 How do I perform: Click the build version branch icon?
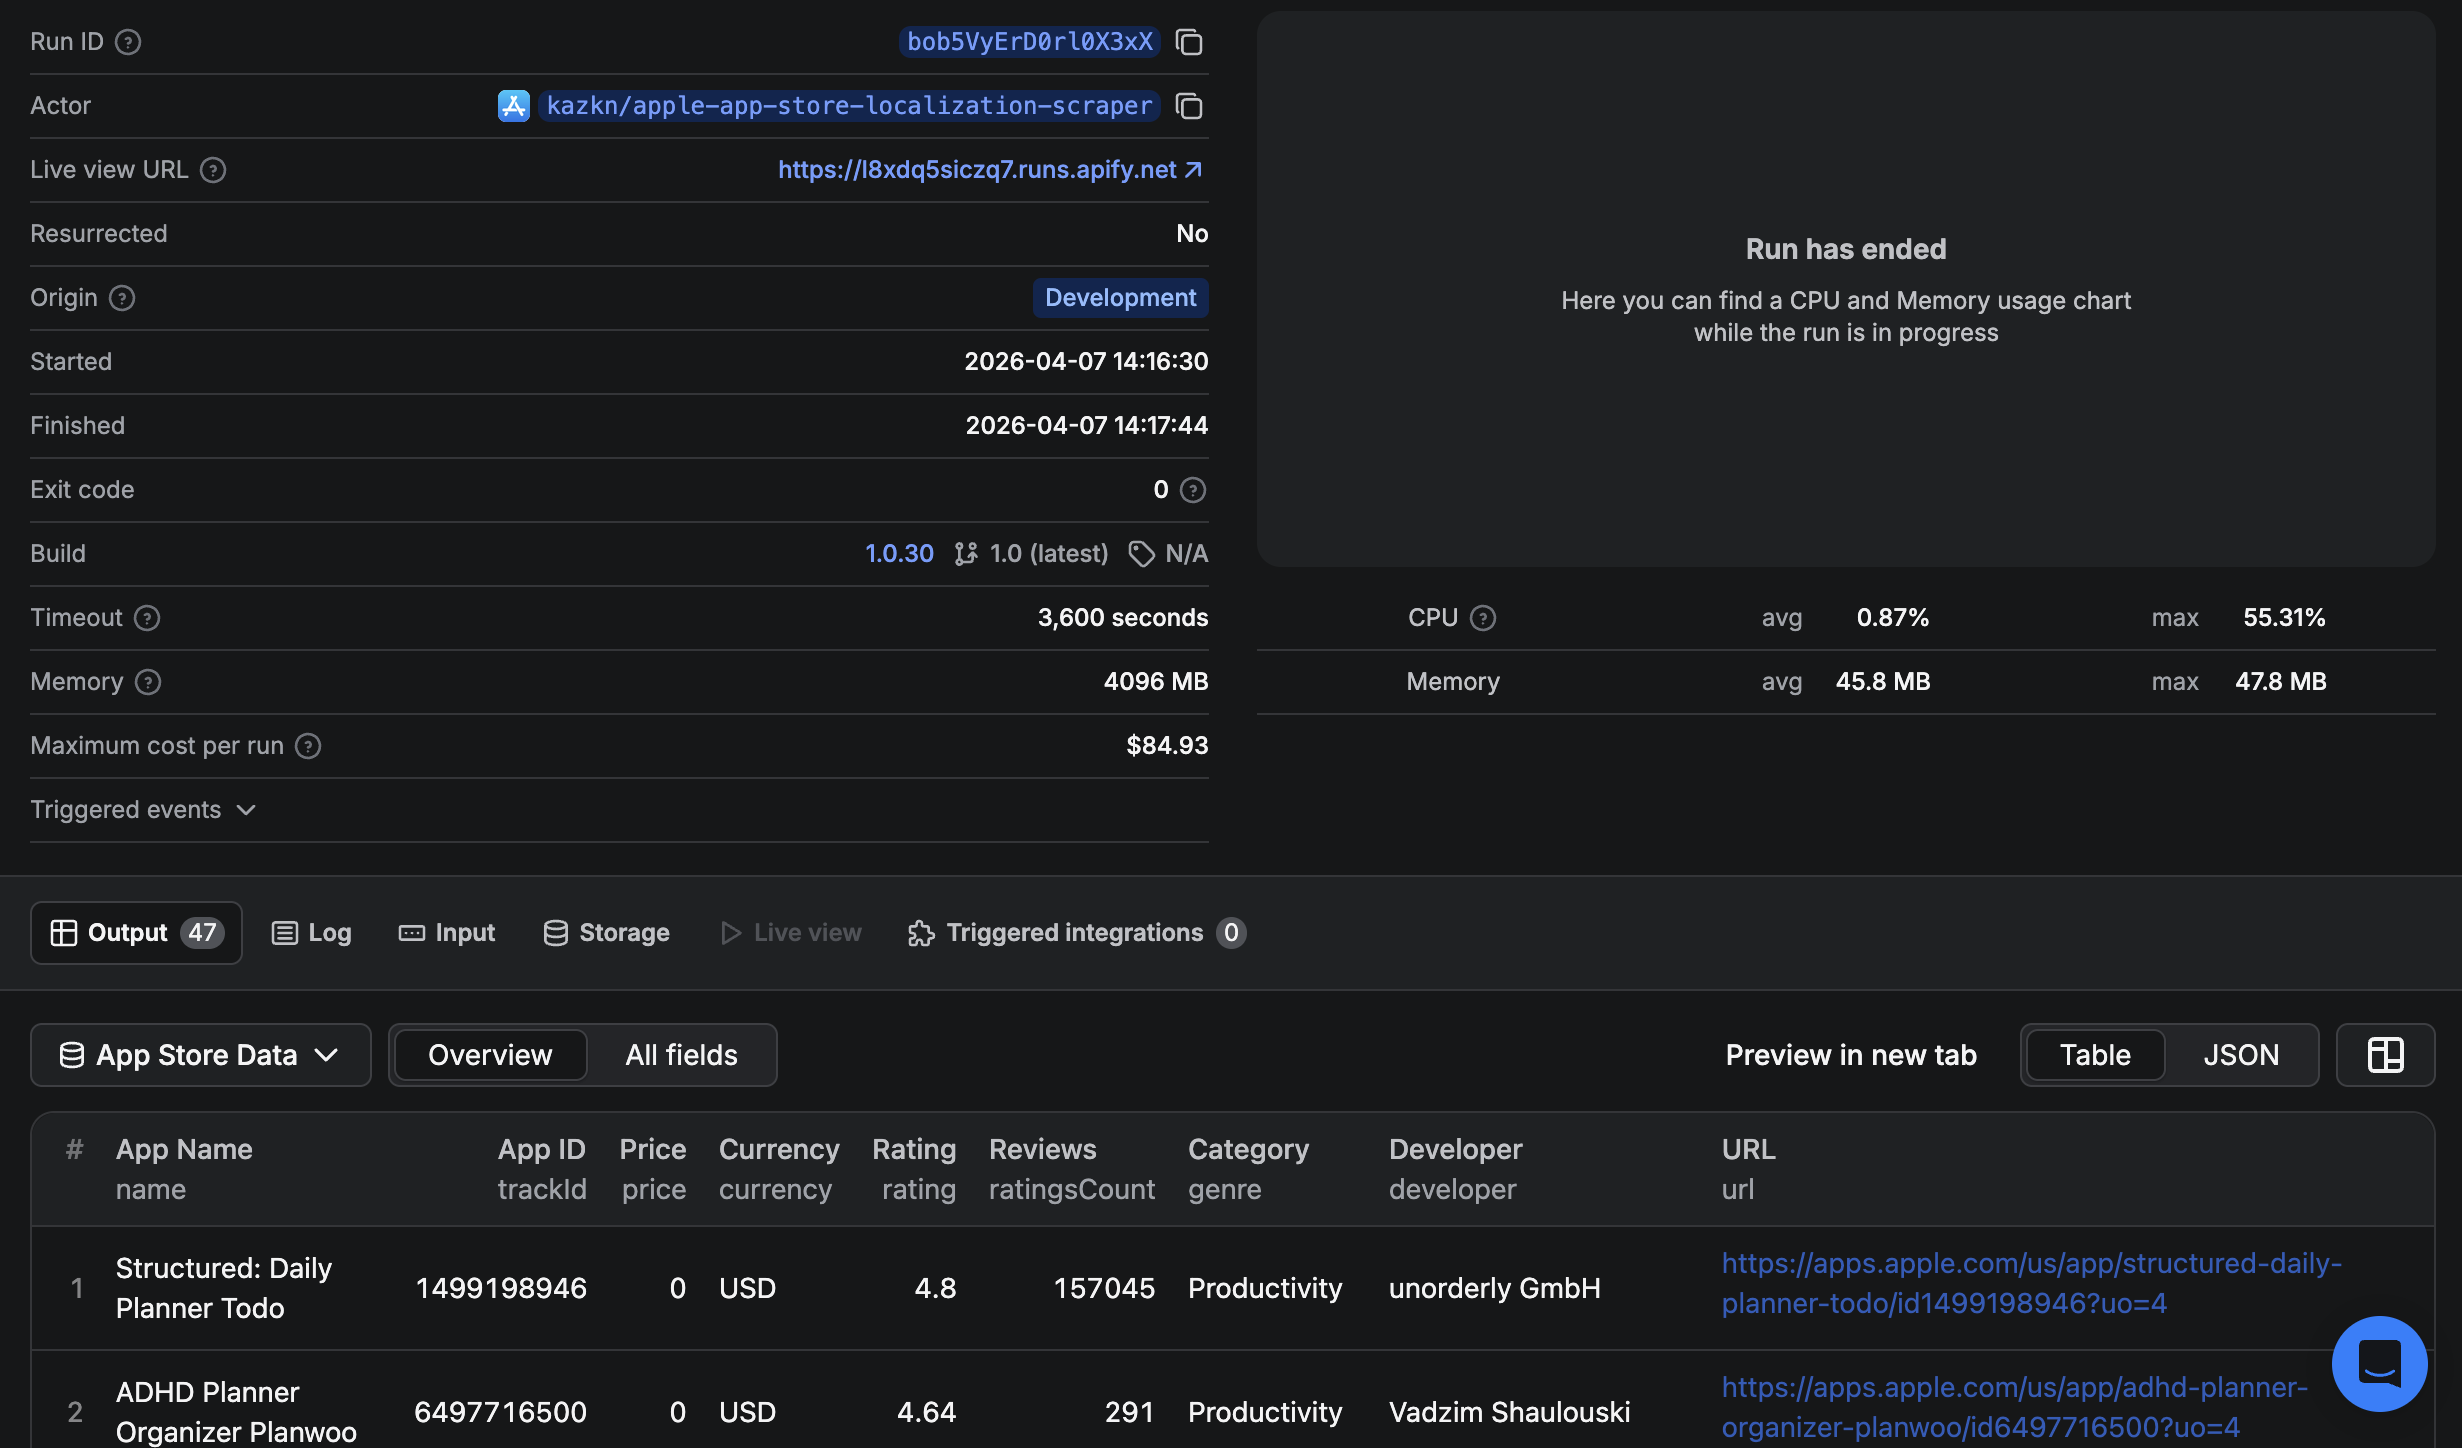tap(965, 554)
